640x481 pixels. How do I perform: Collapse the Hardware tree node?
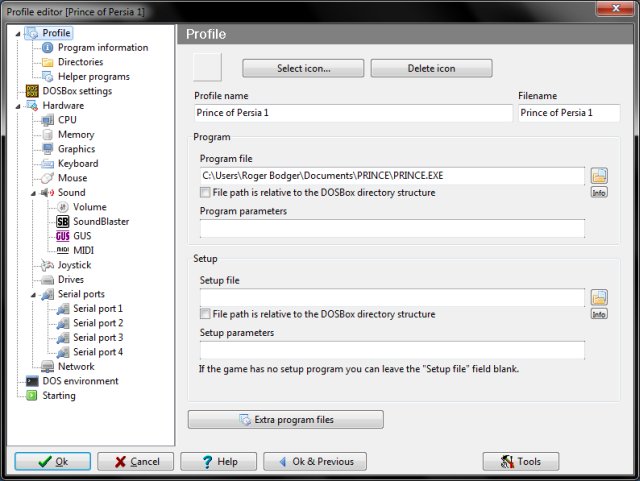pyautogui.click(x=18, y=106)
